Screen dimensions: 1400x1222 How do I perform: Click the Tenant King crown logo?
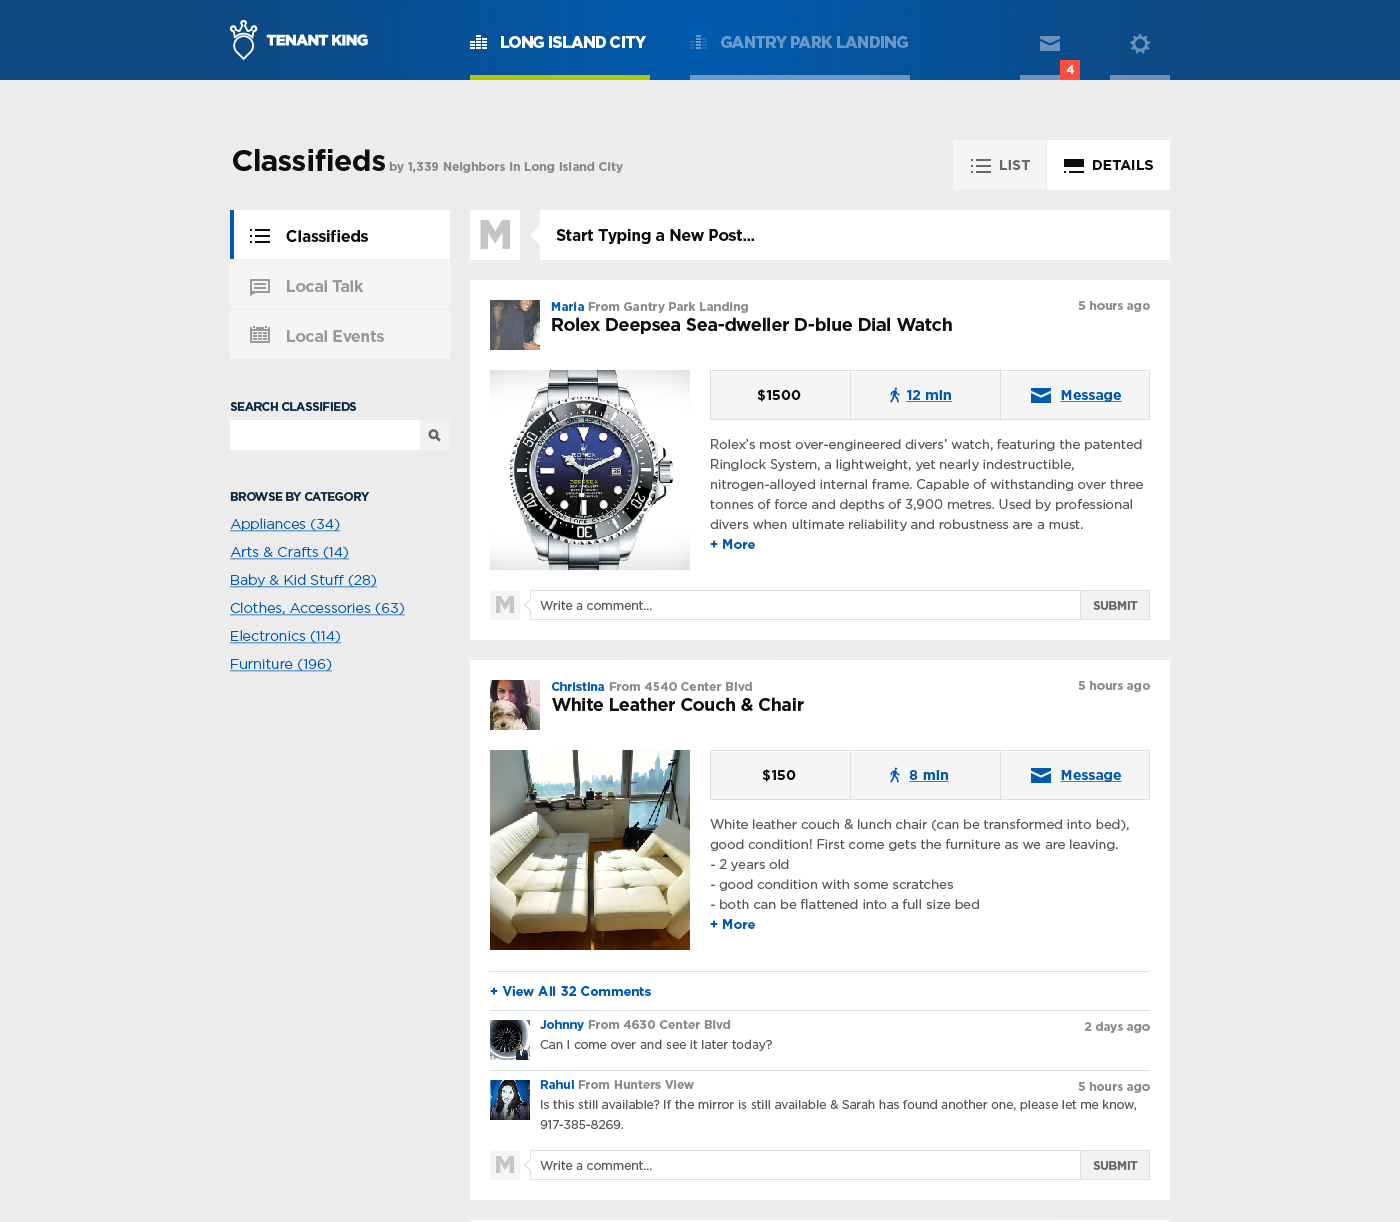point(243,40)
